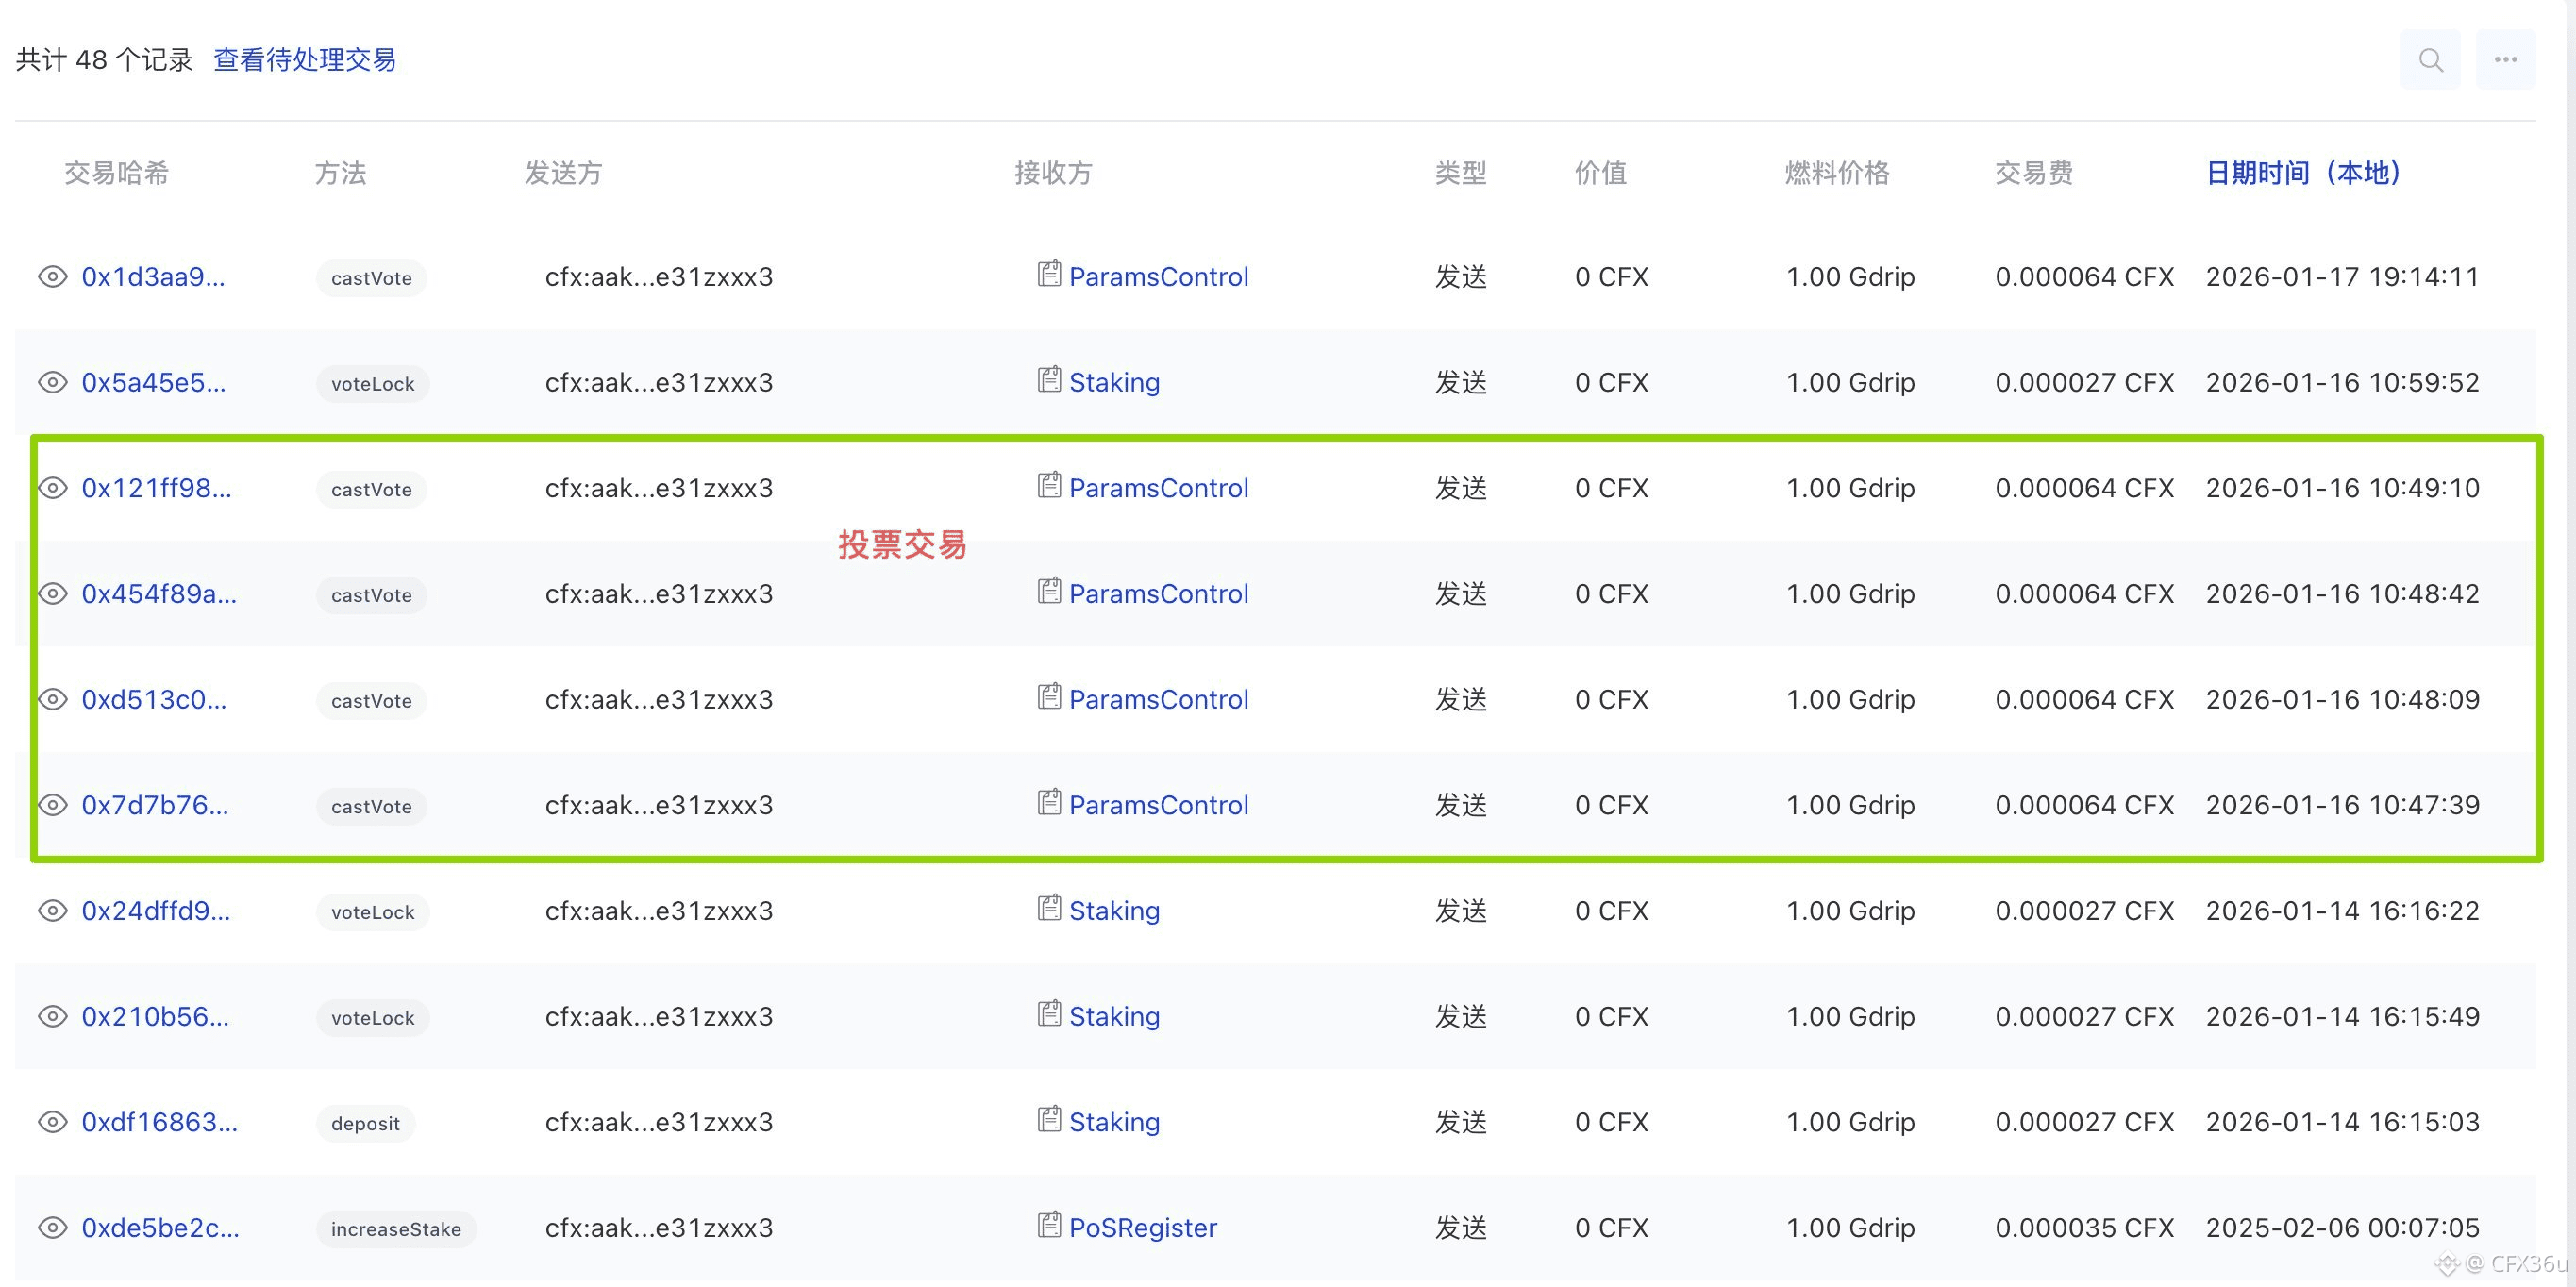Click eye icon beside 0x5a45e5 transaction

pos(52,383)
